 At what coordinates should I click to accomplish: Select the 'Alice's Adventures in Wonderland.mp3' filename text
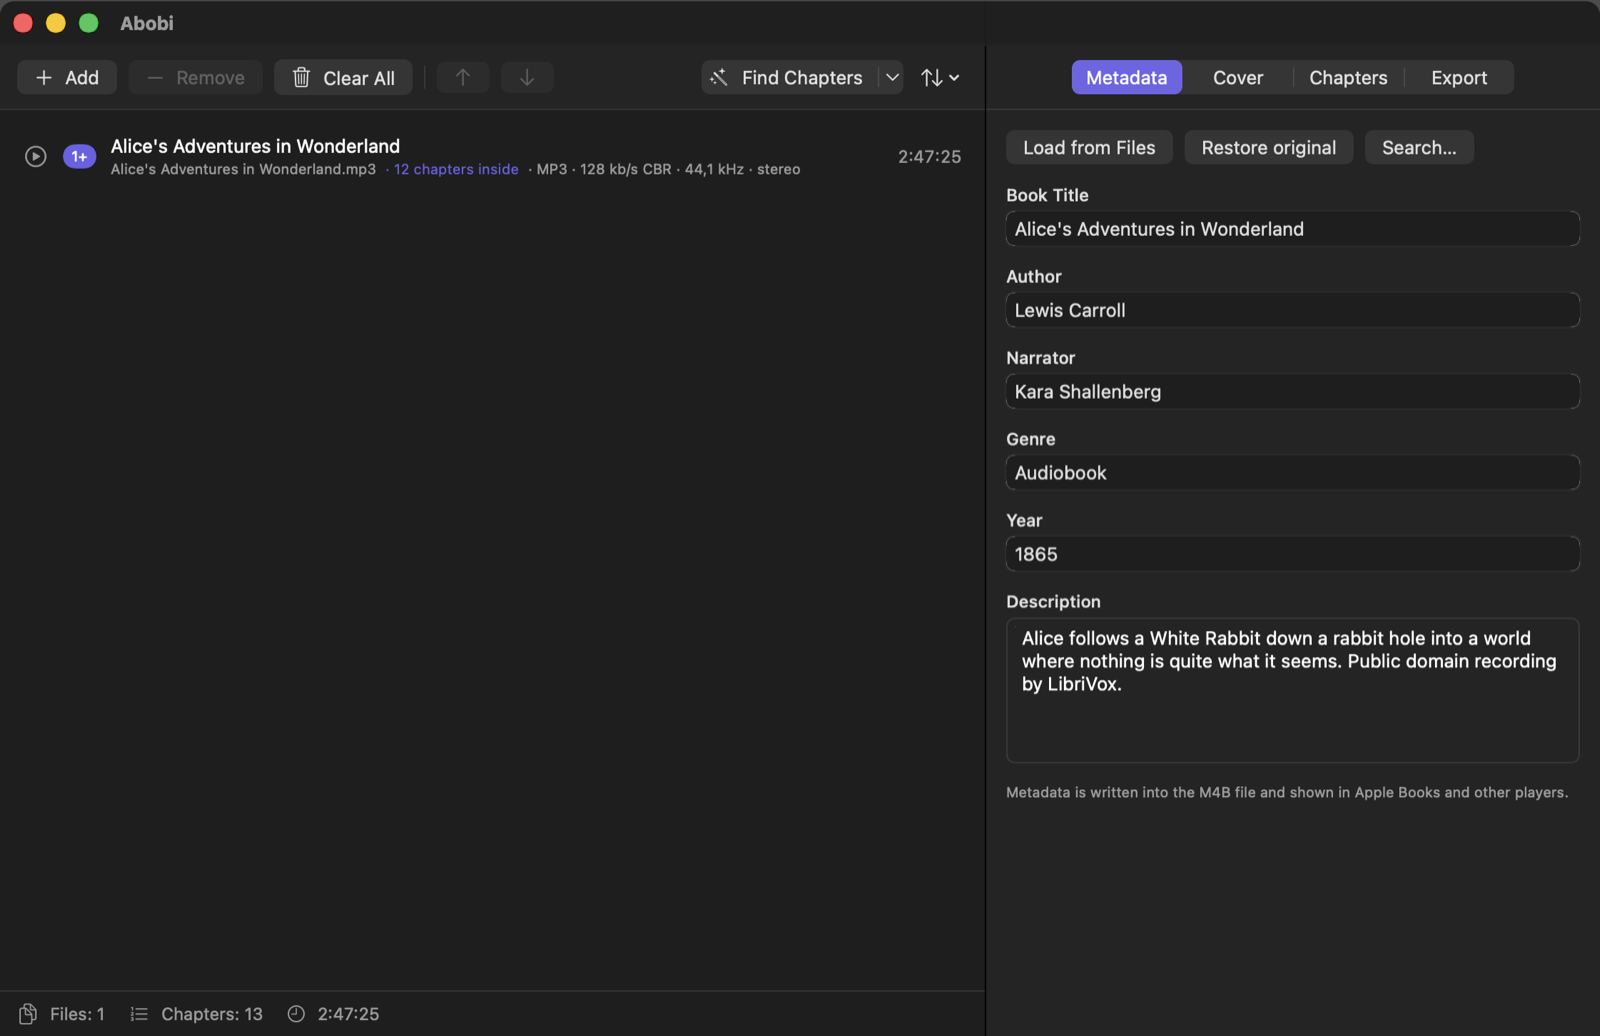pos(243,170)
